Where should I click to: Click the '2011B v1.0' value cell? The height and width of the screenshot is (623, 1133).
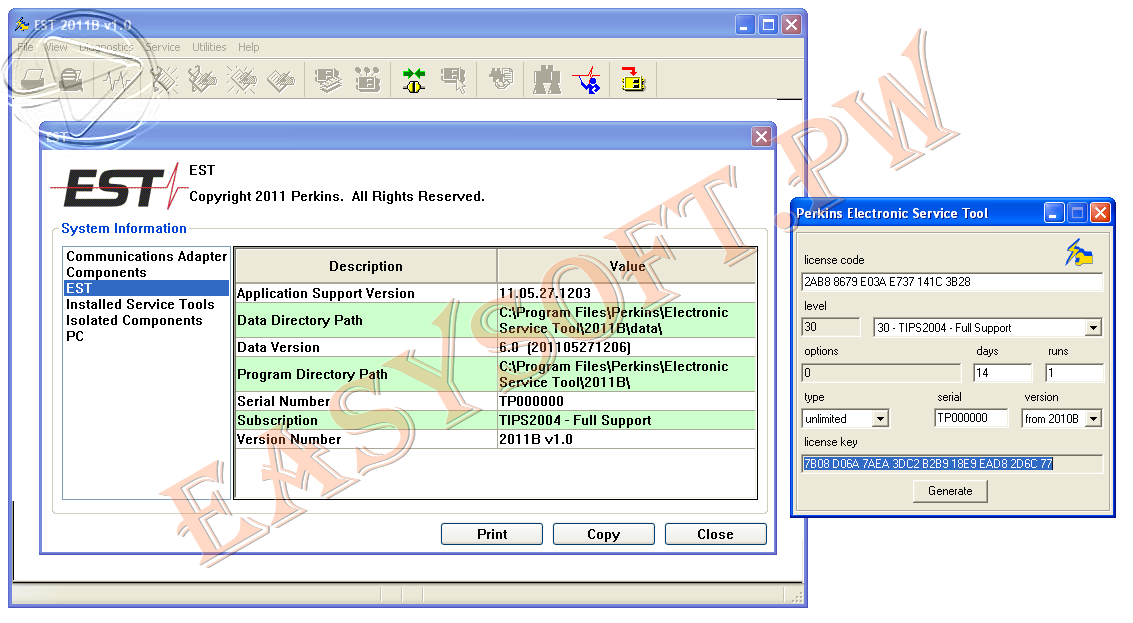coord(626,439)
